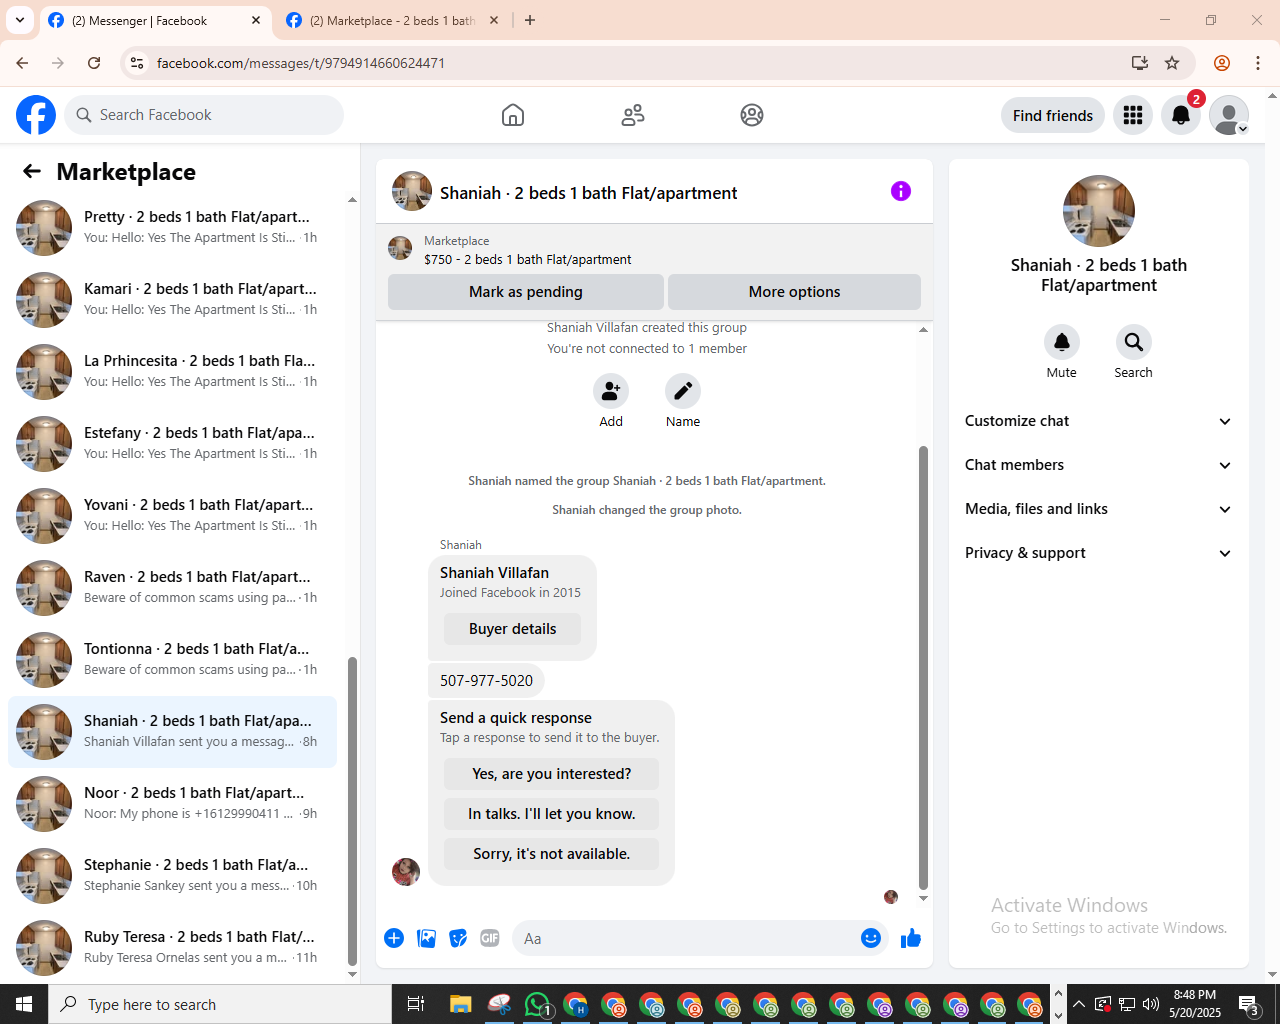This screenshot has width=1280, height=1024.
Task: Mute this conversation bell icon
Action: click(x=1062, y=342)
